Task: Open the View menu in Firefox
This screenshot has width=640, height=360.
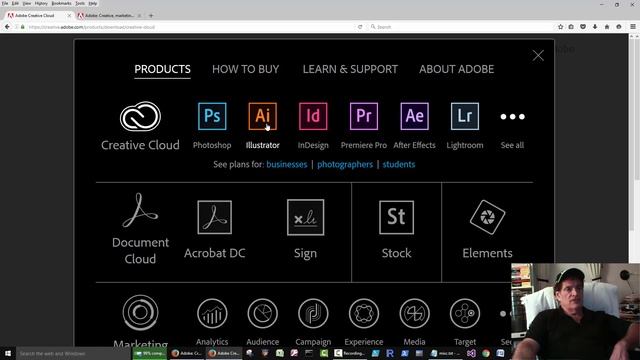Action: [x=27, y=3]
